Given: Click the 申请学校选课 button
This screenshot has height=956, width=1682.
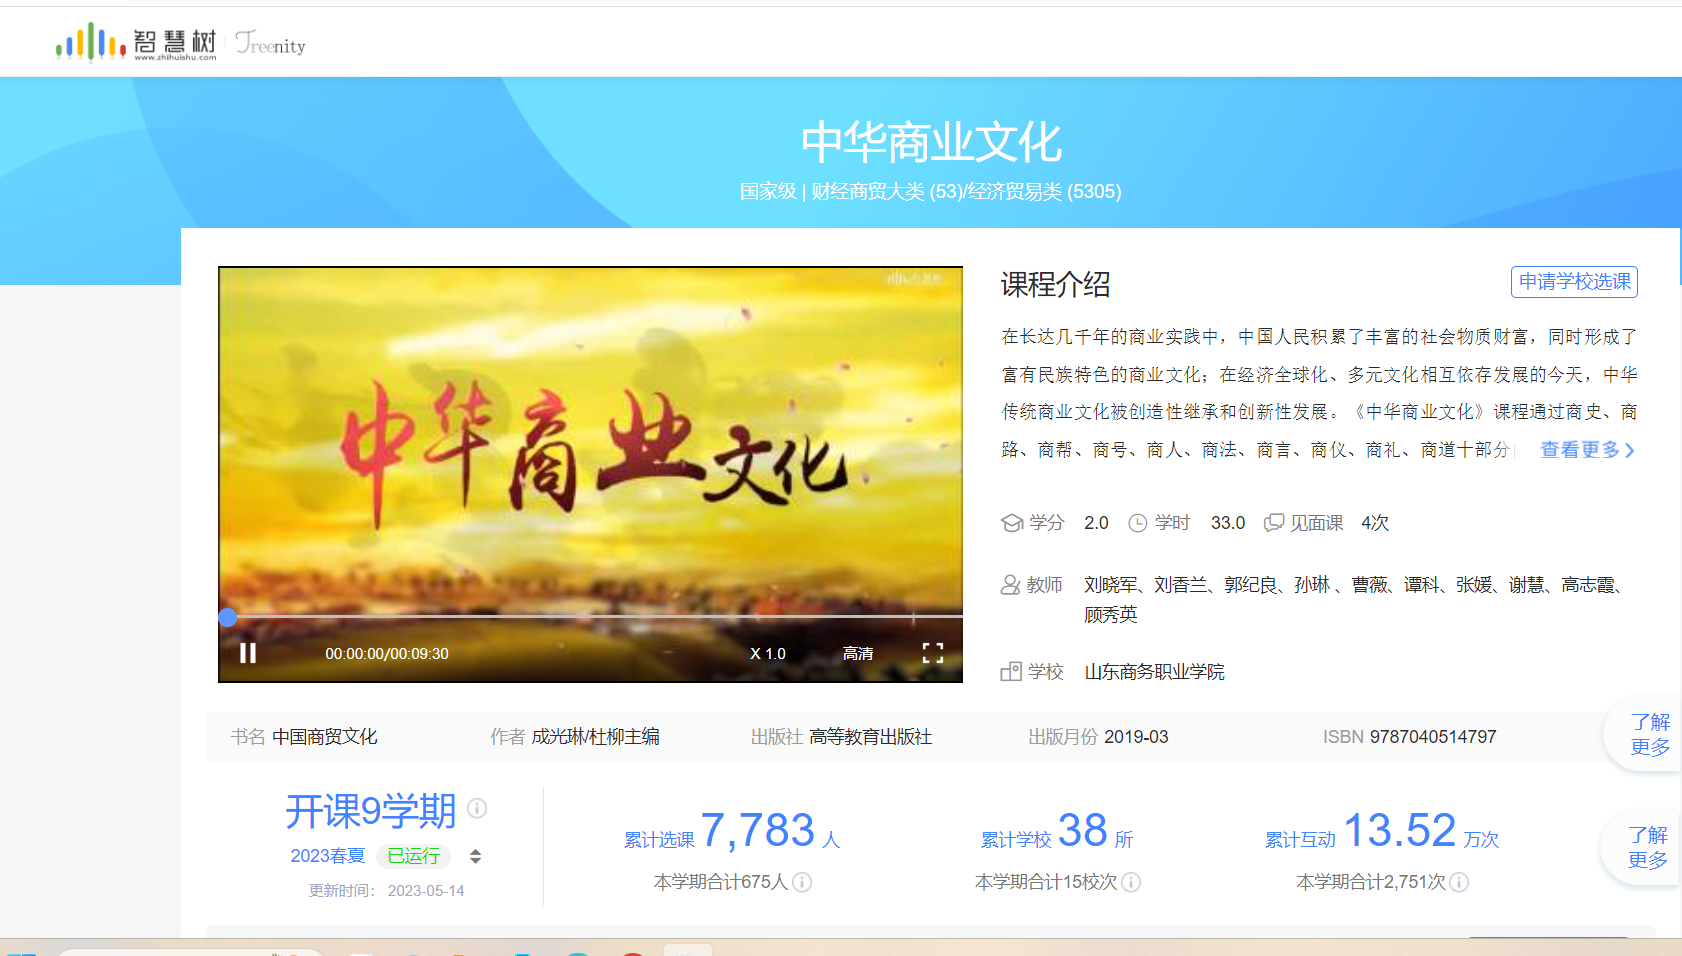Looking at the screenshot, I should pos(1574,282).
